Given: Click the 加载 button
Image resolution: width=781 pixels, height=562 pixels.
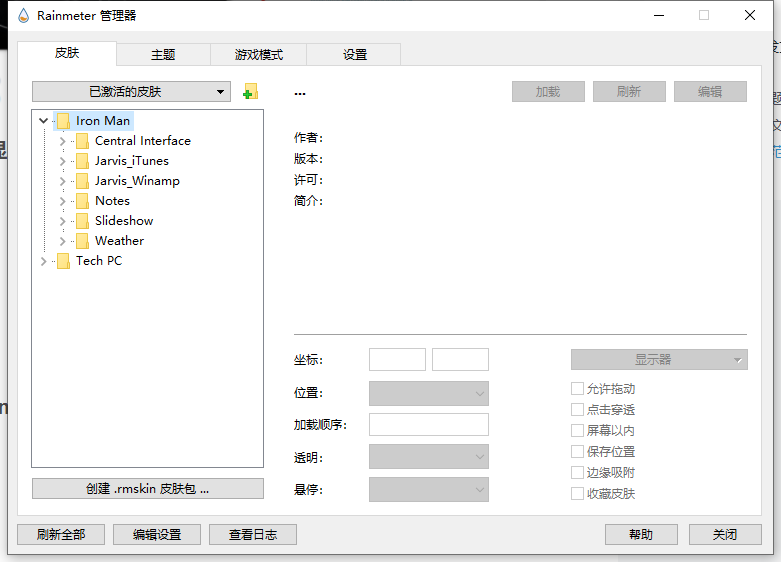Looking at the screenshot, I should coord(548,92).
